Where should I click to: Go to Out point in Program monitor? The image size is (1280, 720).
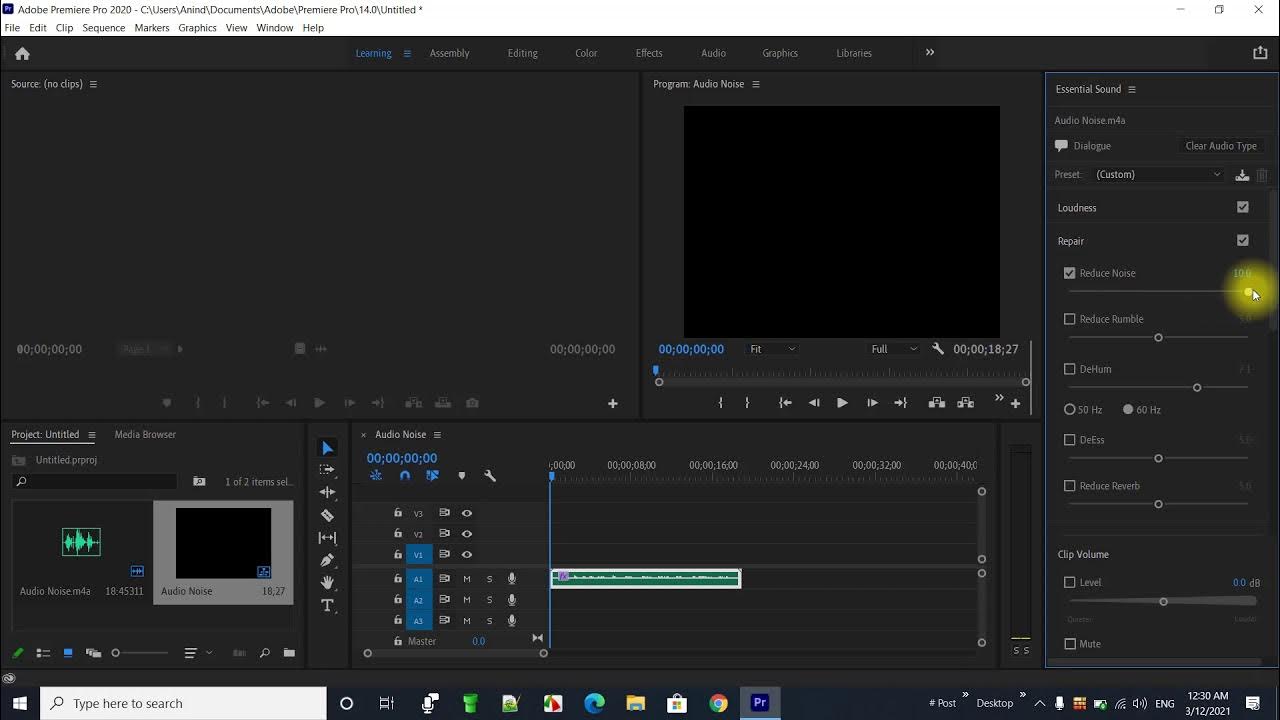901,403
